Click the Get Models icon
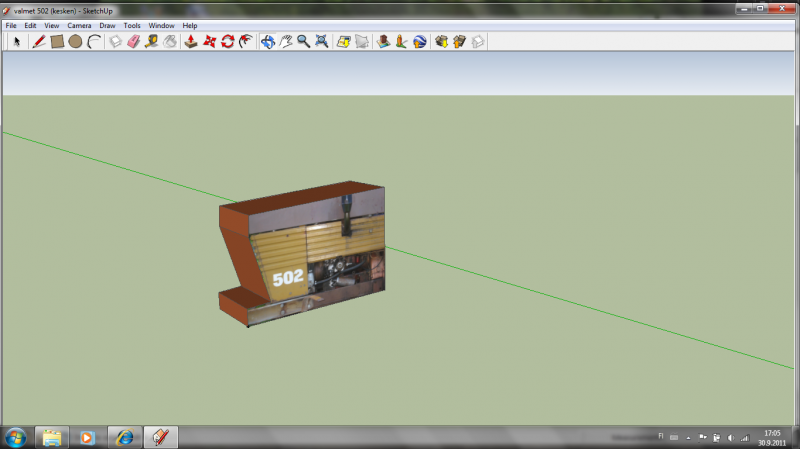This screenshot has height=449, width=800. point(441,41)
